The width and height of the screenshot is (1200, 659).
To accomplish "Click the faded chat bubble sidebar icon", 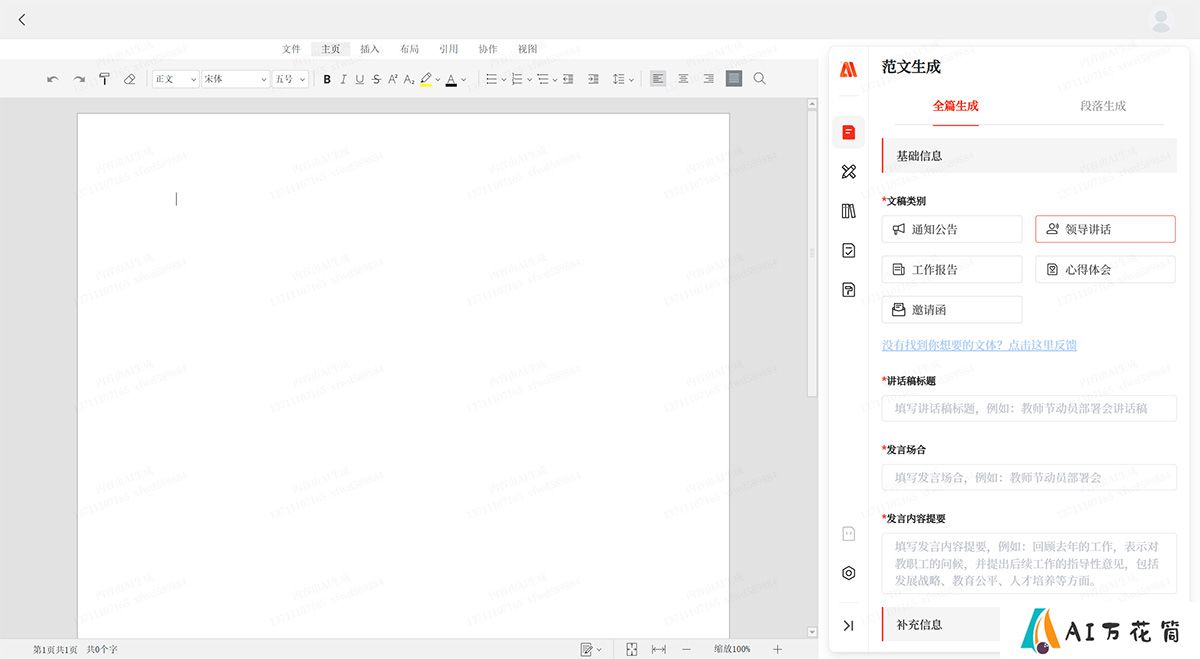I will coord(848,534).
